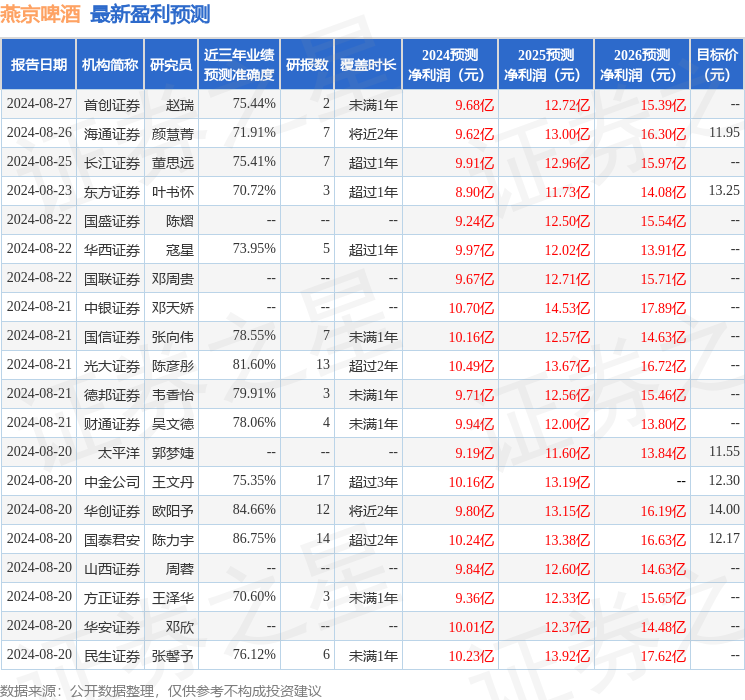Screen dimensions: 745x700
Task: Click target price 13.25
Action: point(724,191)
